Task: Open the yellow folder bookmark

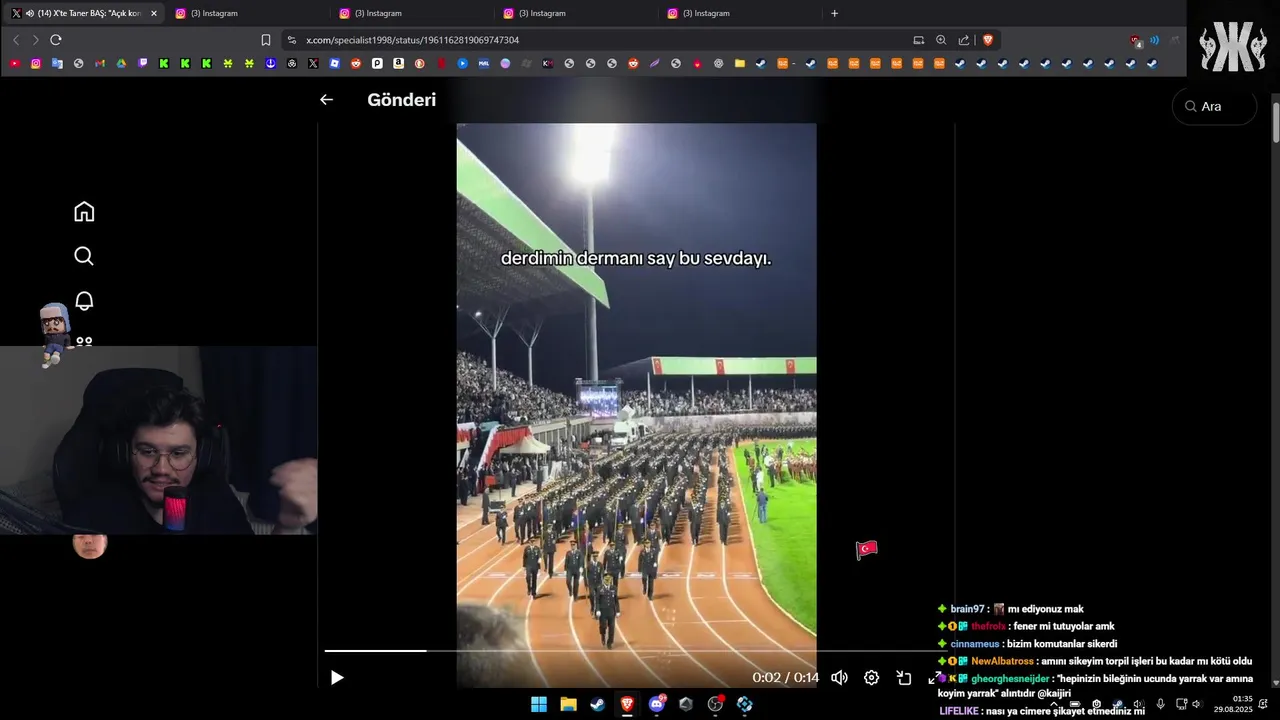Action: pos(740,63)
